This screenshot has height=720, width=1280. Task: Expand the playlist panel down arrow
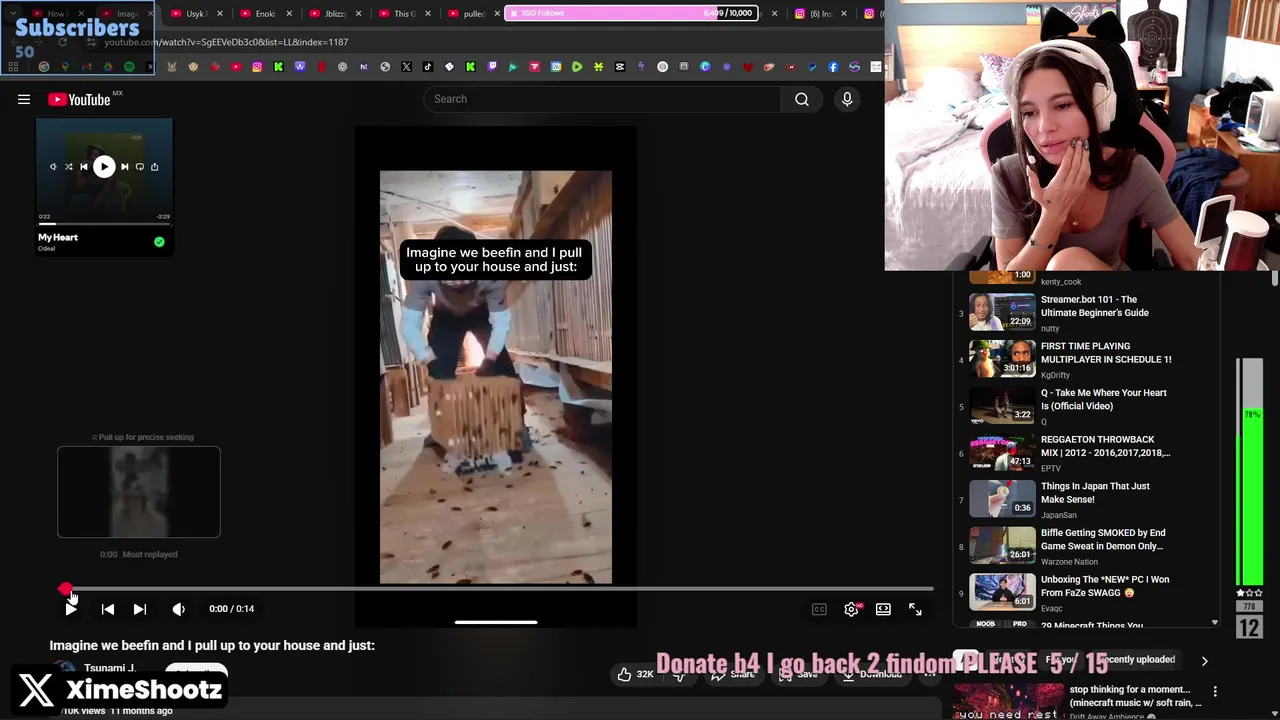tap(1214, 622)
